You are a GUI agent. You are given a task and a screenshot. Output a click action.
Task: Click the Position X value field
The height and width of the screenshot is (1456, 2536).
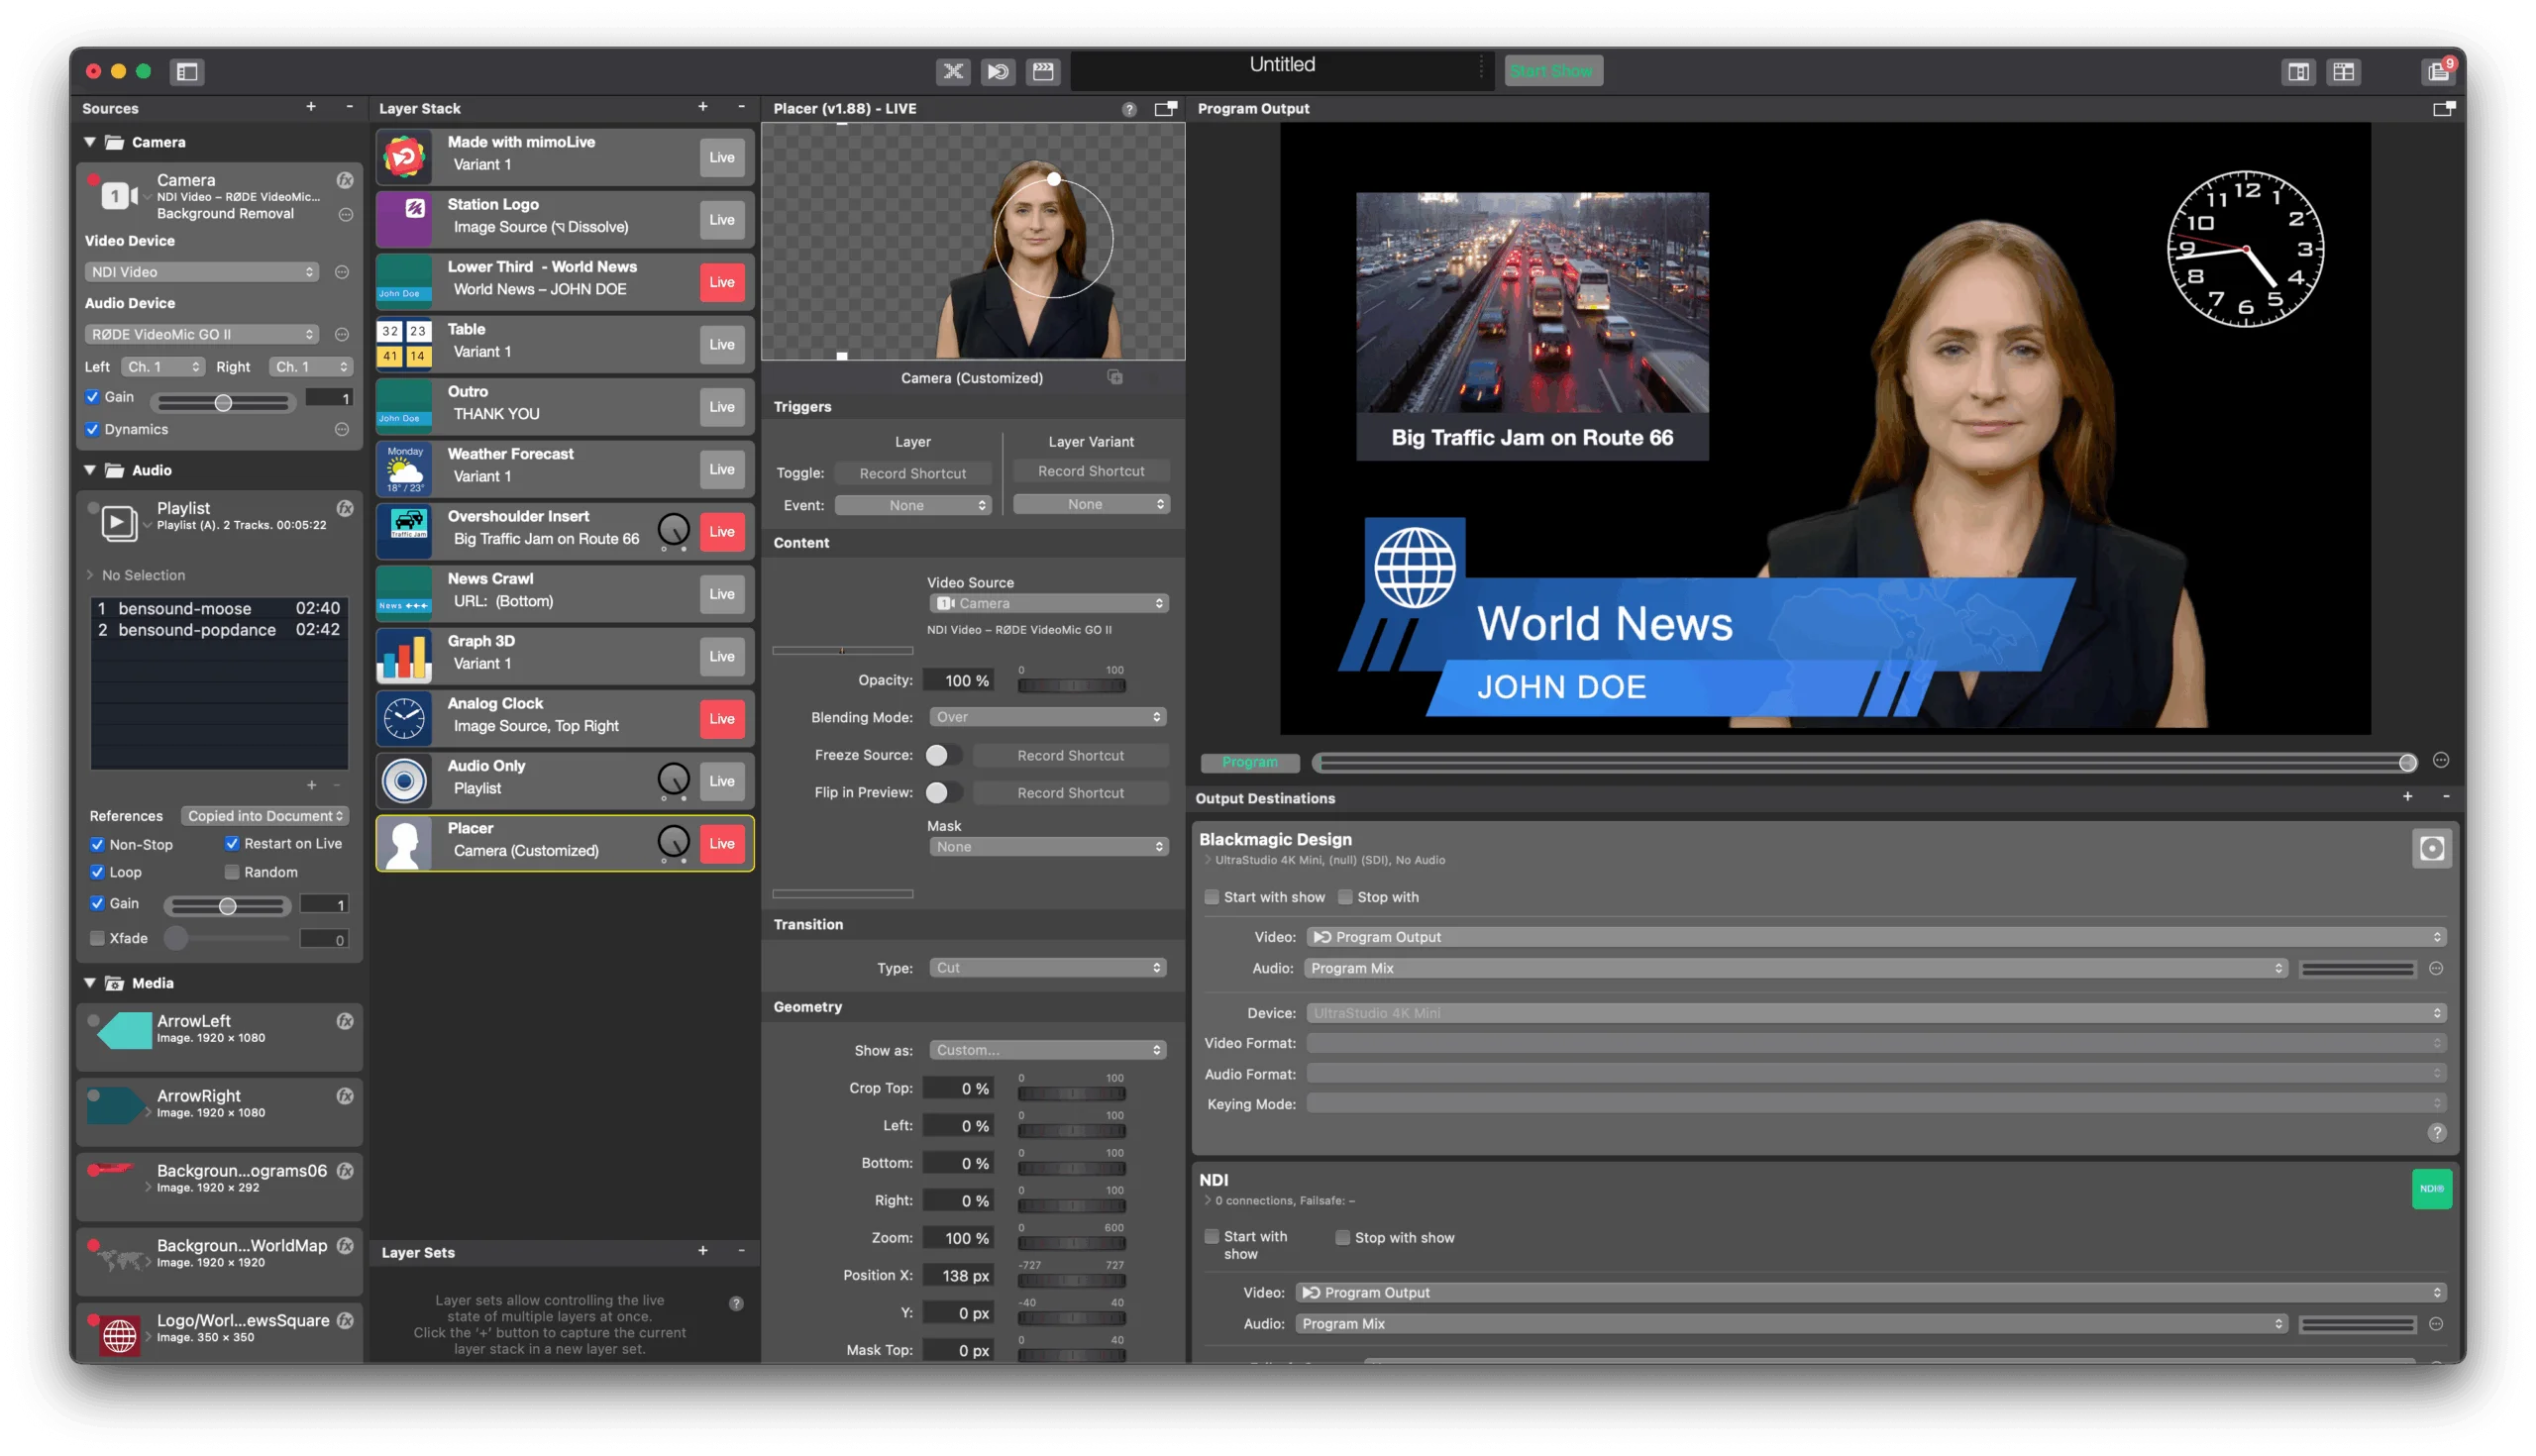pyautogui.click(x=957, y=1276)
